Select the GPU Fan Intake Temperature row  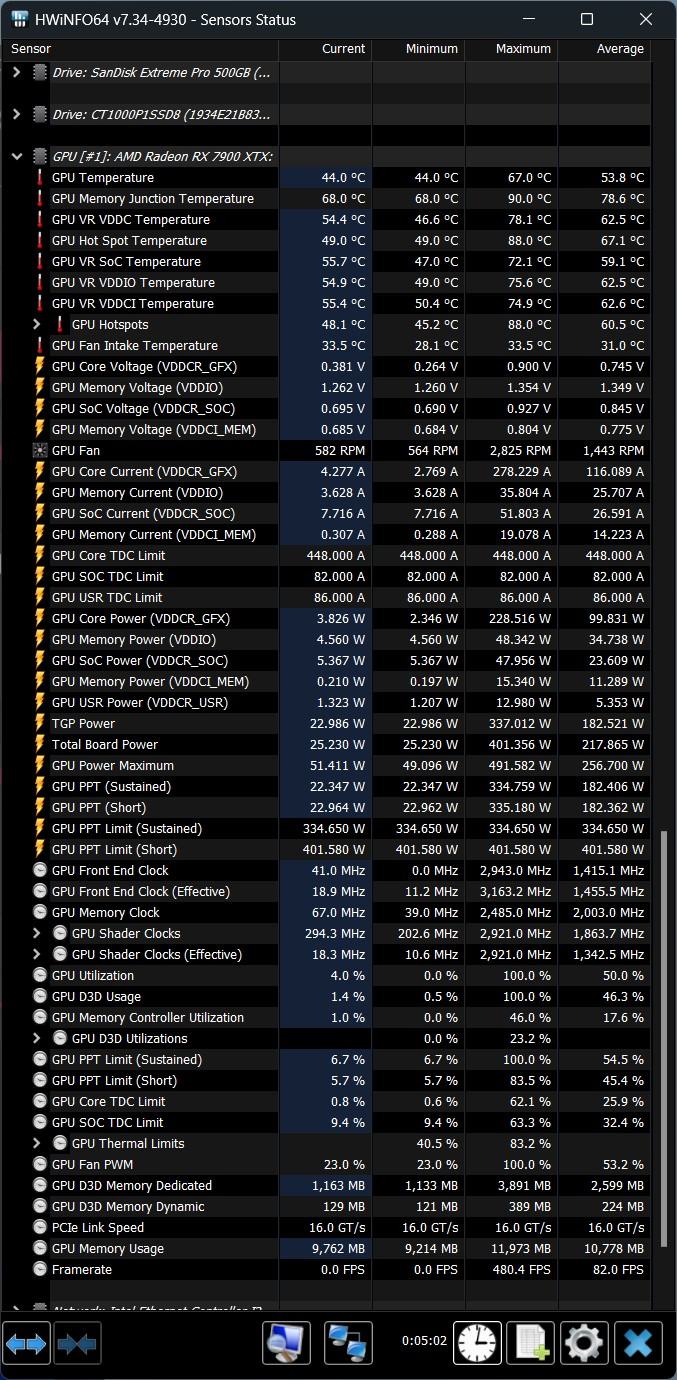tap(327, 346)
